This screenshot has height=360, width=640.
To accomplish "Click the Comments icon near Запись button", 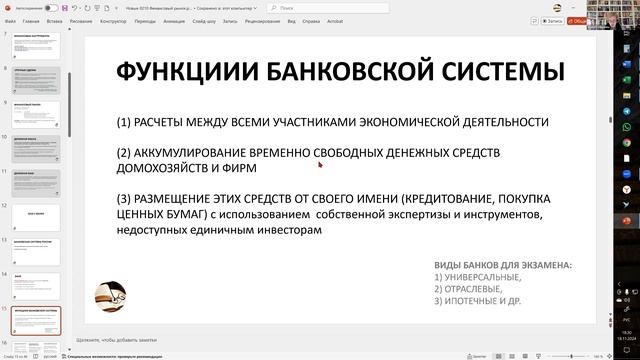I will pyautogui.click(x=534, y=21).
